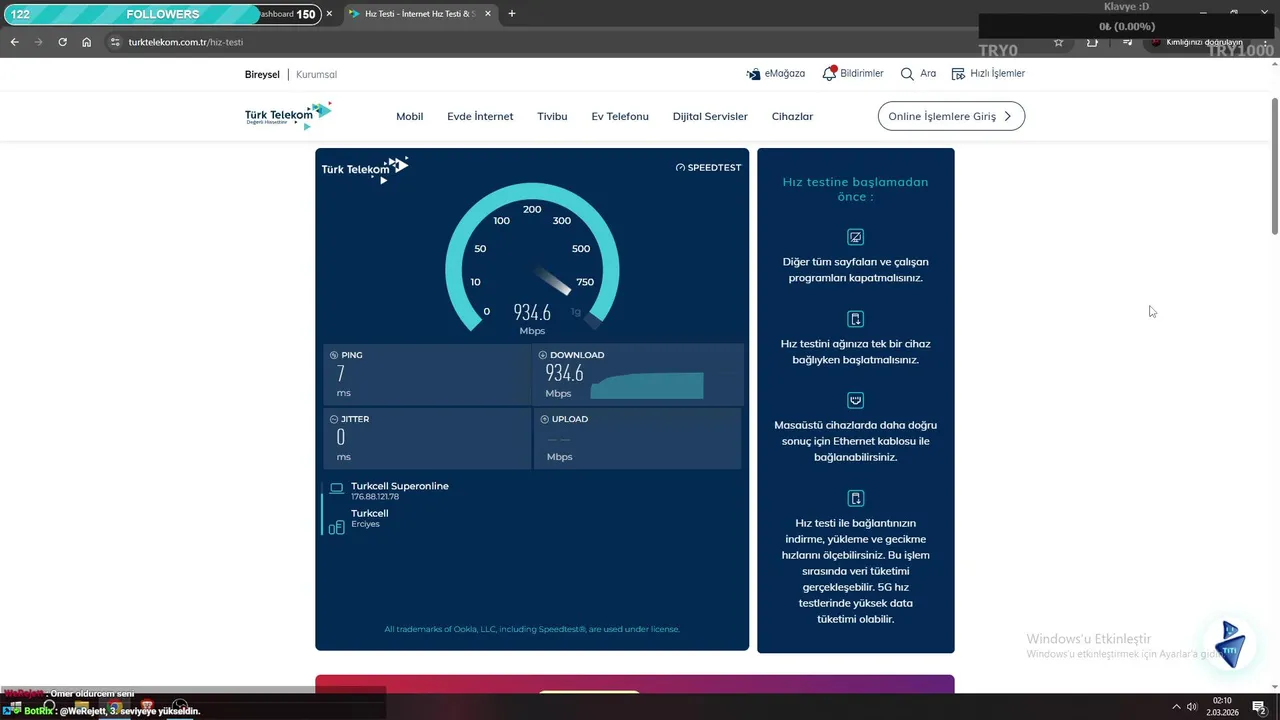Click the server icon beside Turkcell Erciyes
Screen dimensions: 1280x720
[337, 526]
